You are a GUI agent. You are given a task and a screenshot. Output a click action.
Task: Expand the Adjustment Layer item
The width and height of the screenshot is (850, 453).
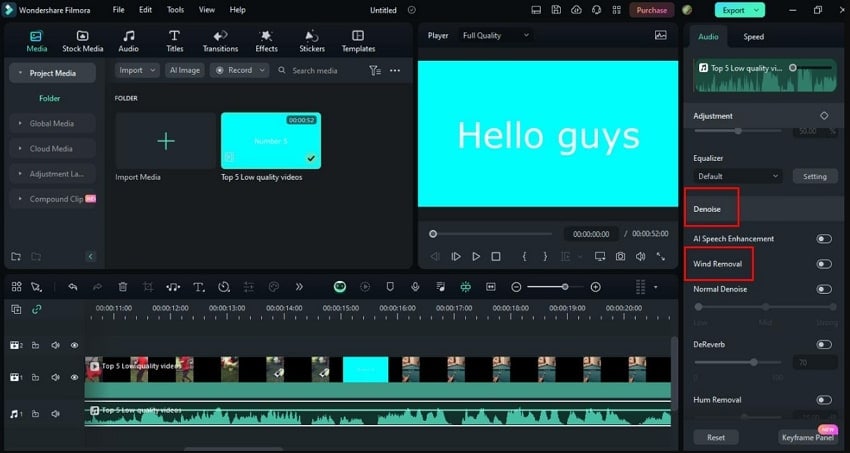[52, 174]
